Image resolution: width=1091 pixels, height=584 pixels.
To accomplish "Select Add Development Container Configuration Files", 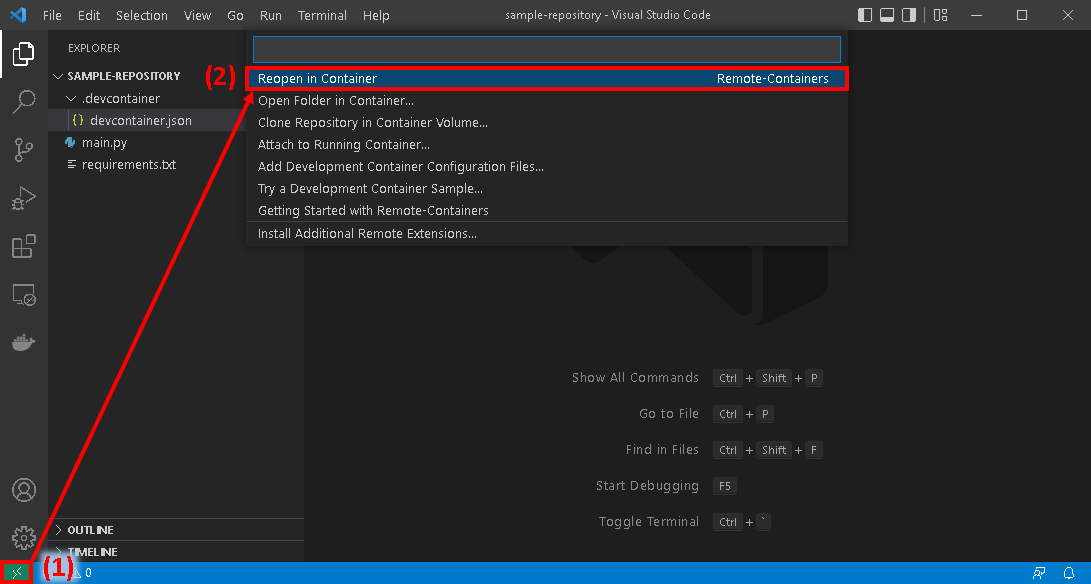I will point(547,166).
